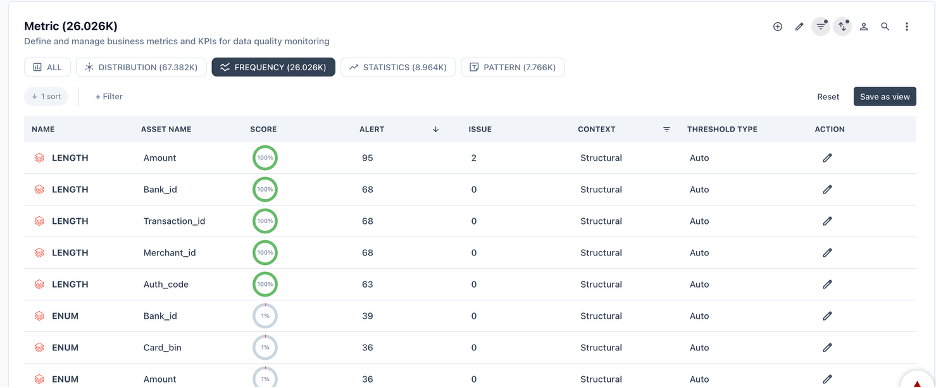Click the CONTEXT column filter icon
Screen dimensions: 936x388
(x=666, y=129)
